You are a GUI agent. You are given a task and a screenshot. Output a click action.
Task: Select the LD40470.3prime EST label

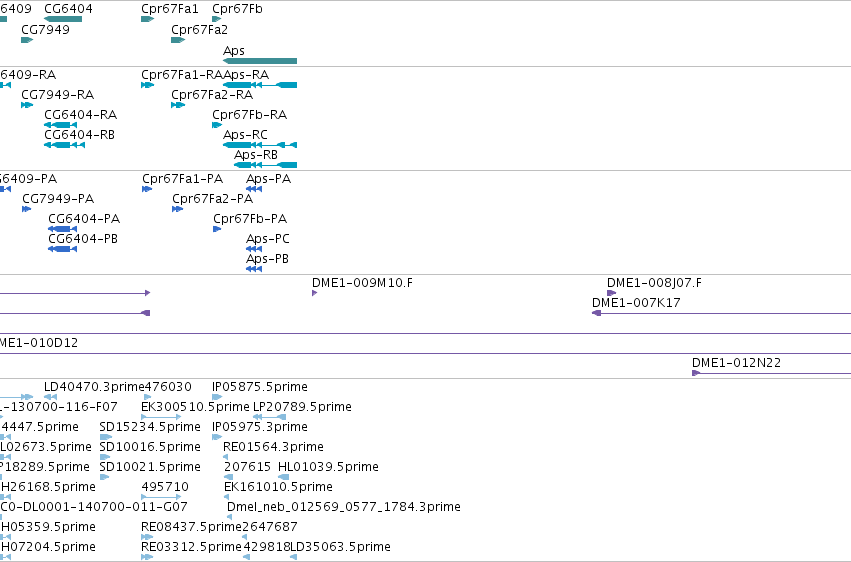tap(94, 387)
